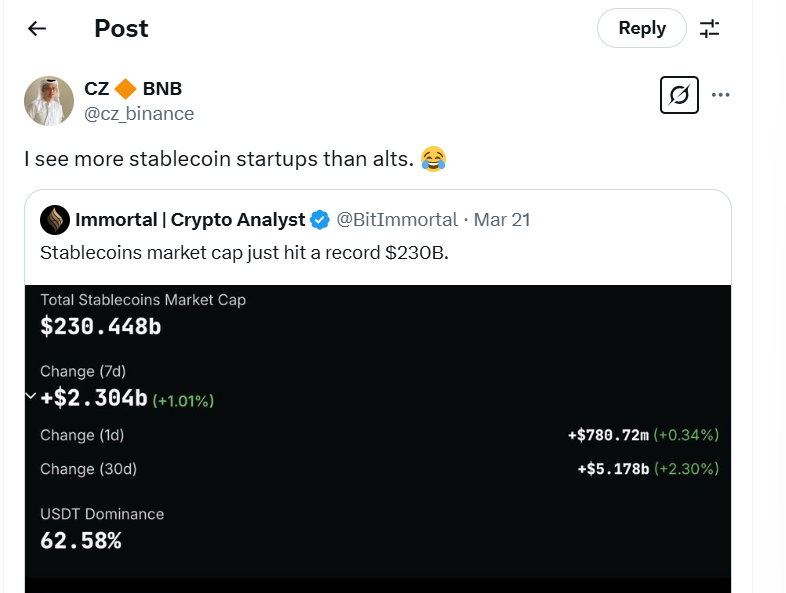
Task: Click the blue verified badge
Action: (x=320, y=219)
